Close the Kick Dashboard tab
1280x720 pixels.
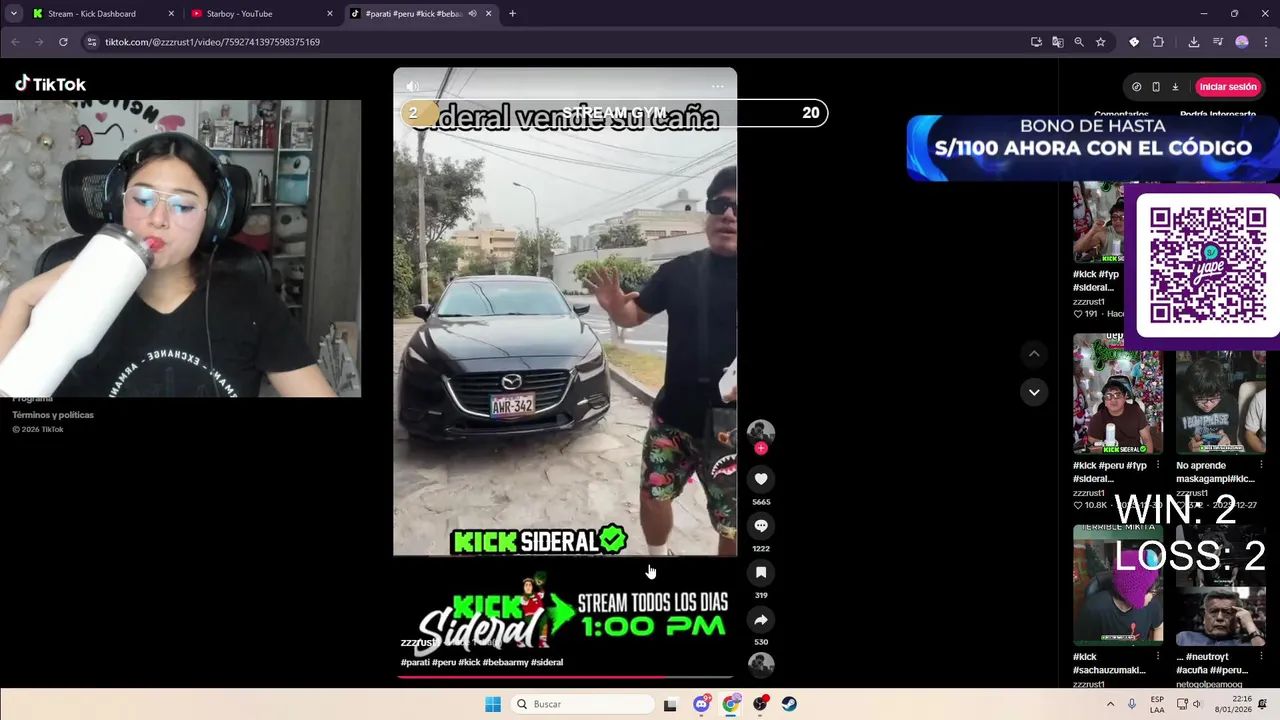[171, 14]
